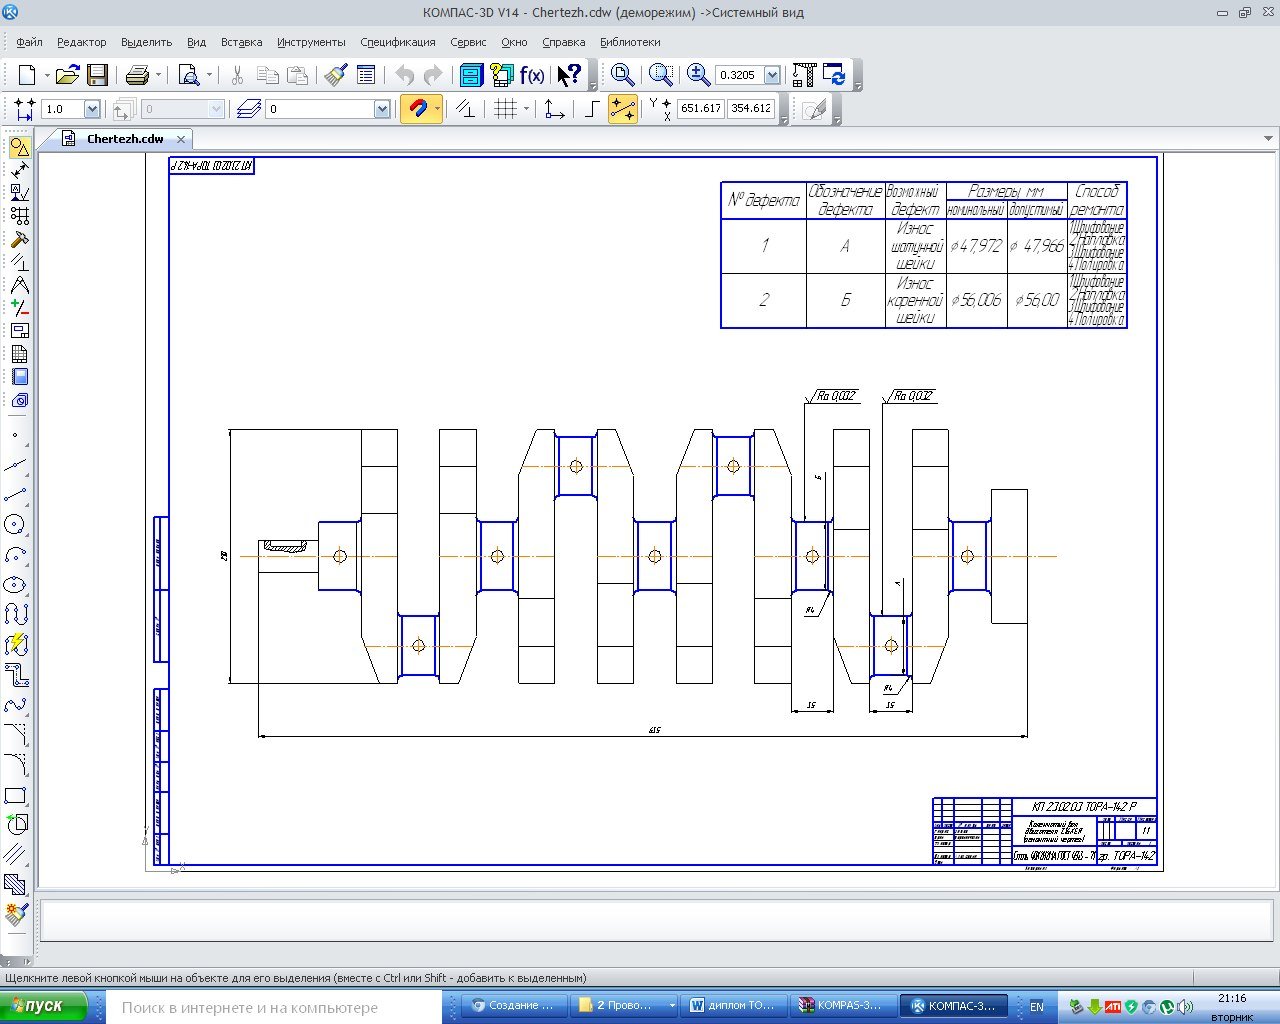Click the f(x) variables icon

pos(532,75)
